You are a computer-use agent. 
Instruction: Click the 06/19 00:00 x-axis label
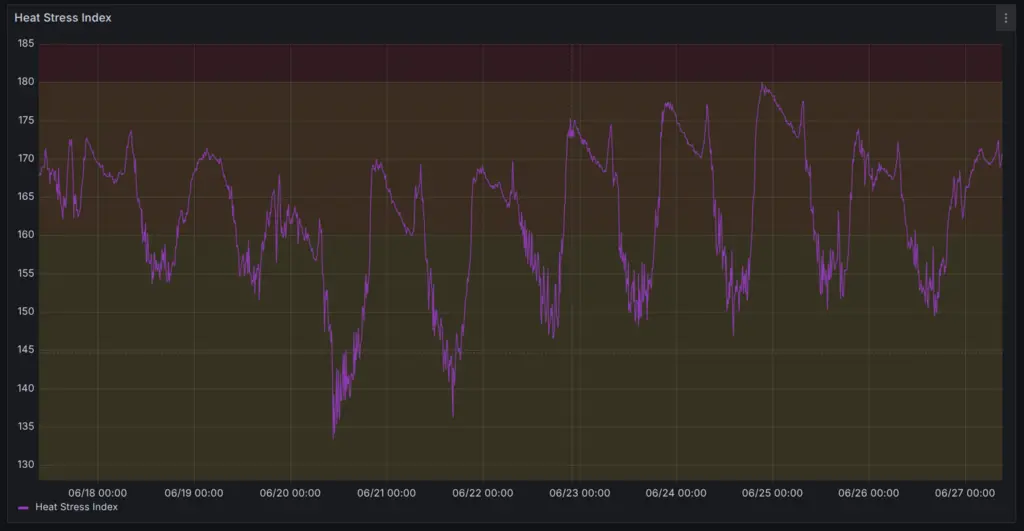(x=194, y=493)
